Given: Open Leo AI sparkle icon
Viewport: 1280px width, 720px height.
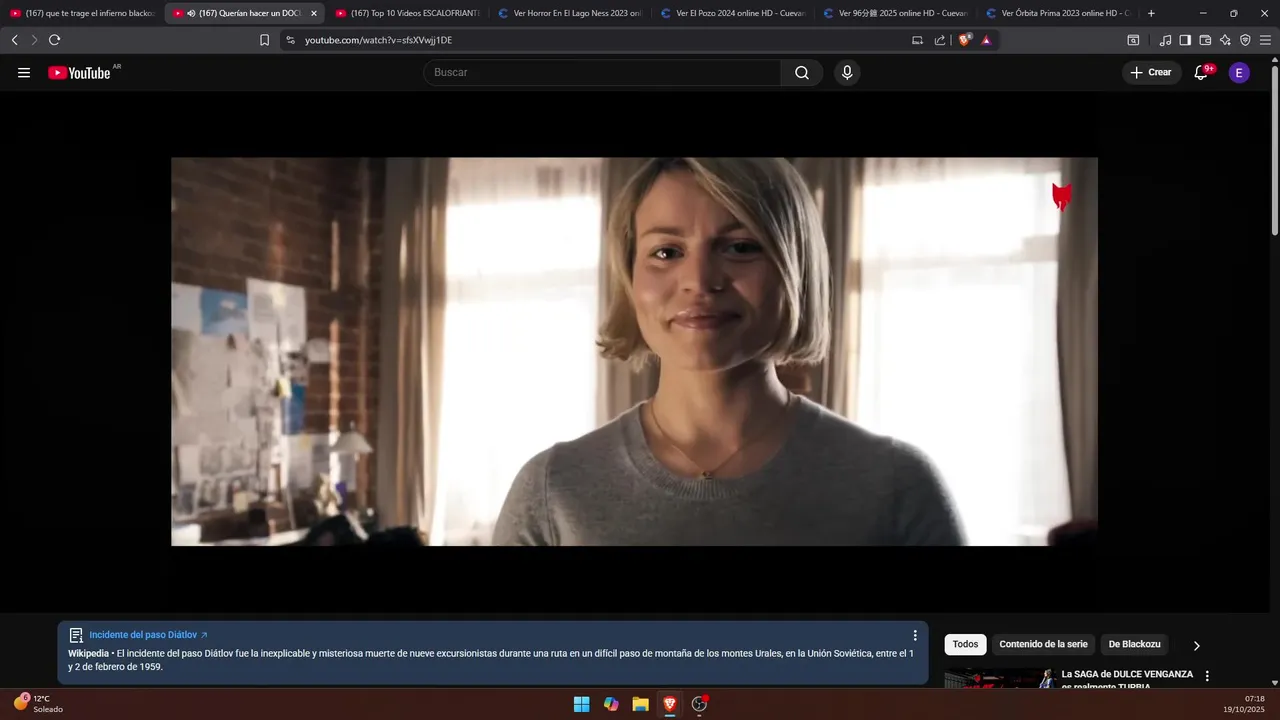Looking at the screenshot, I should 1225,40.
